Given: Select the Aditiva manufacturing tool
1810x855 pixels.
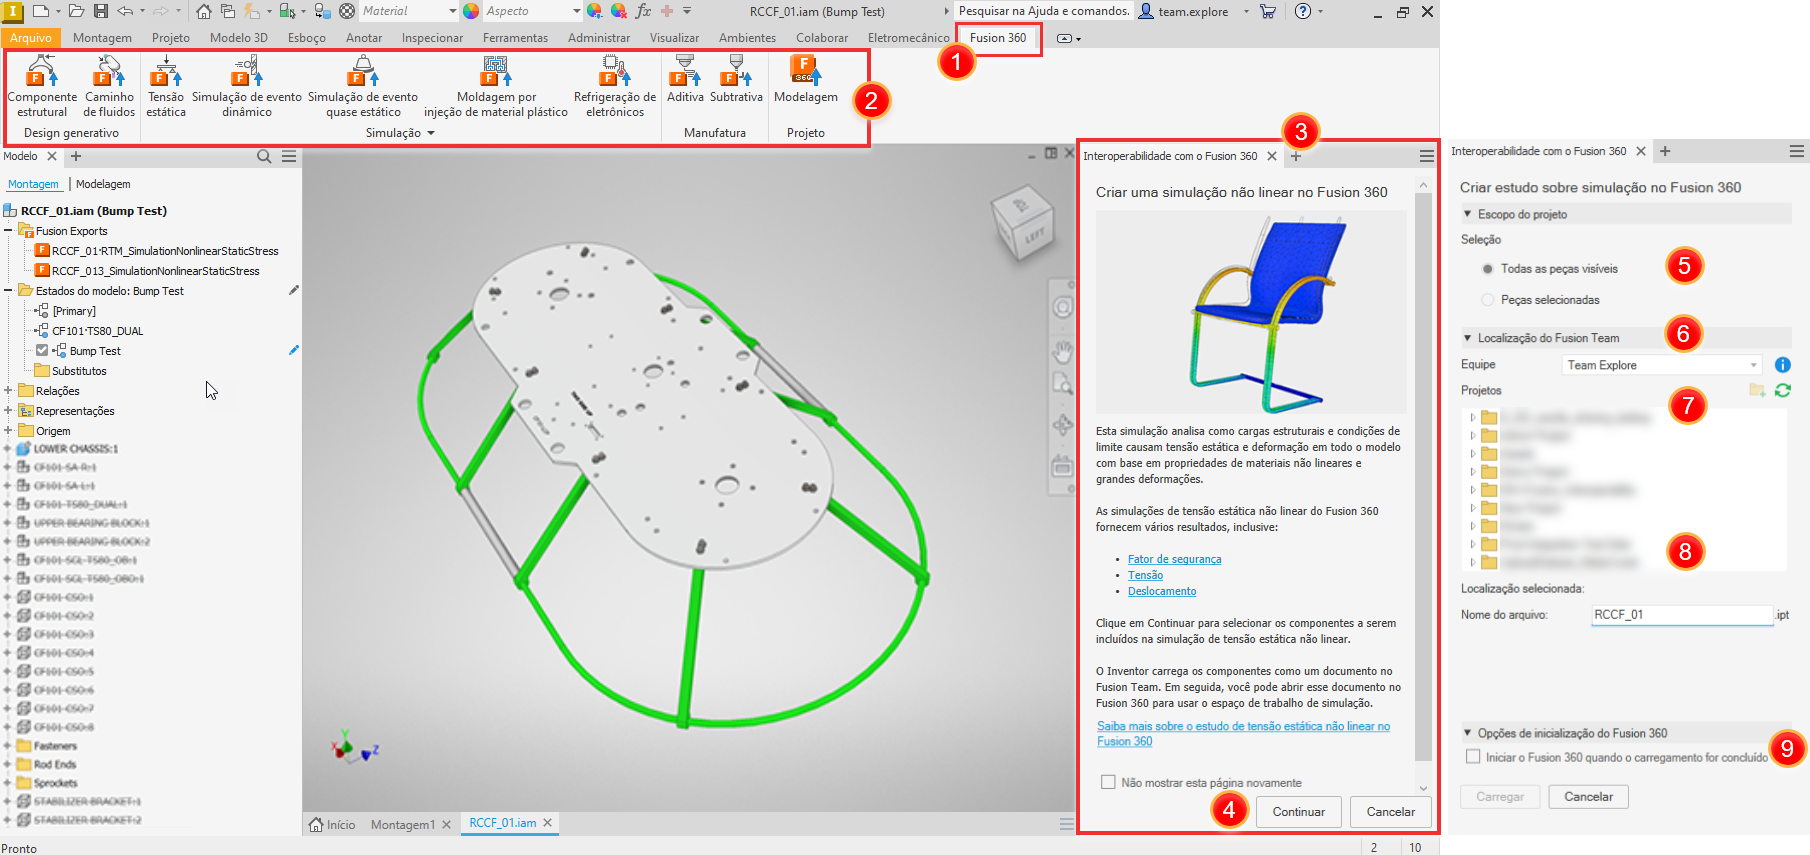Looking at the screenshot, I should [685, 80].
